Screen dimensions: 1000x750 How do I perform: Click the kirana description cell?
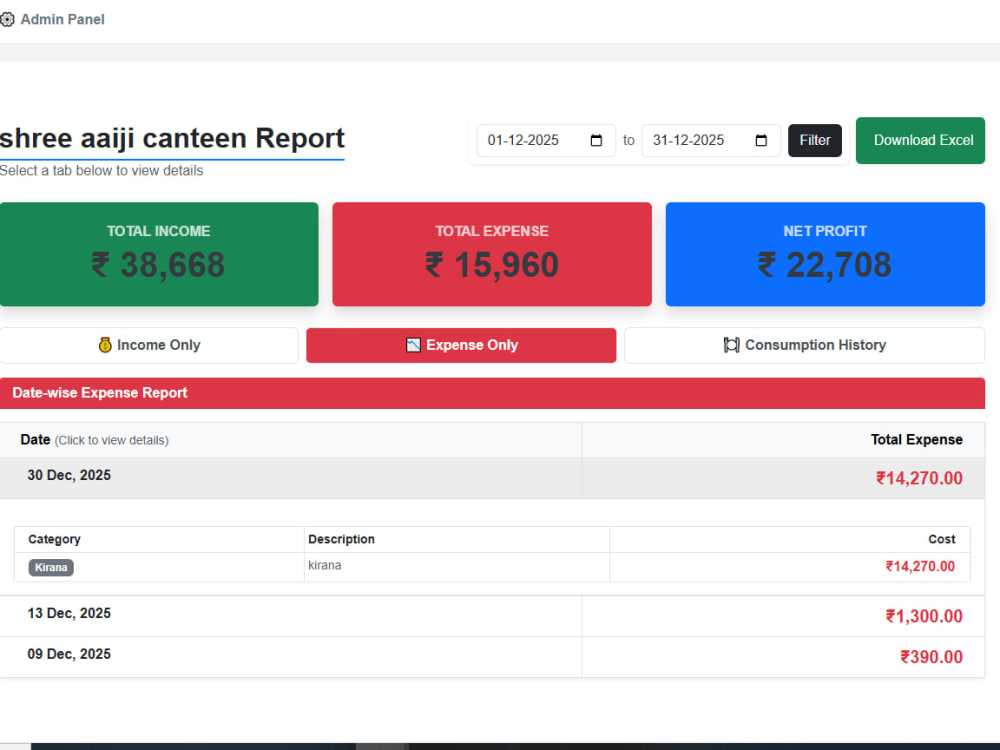[x=457, y=567]
